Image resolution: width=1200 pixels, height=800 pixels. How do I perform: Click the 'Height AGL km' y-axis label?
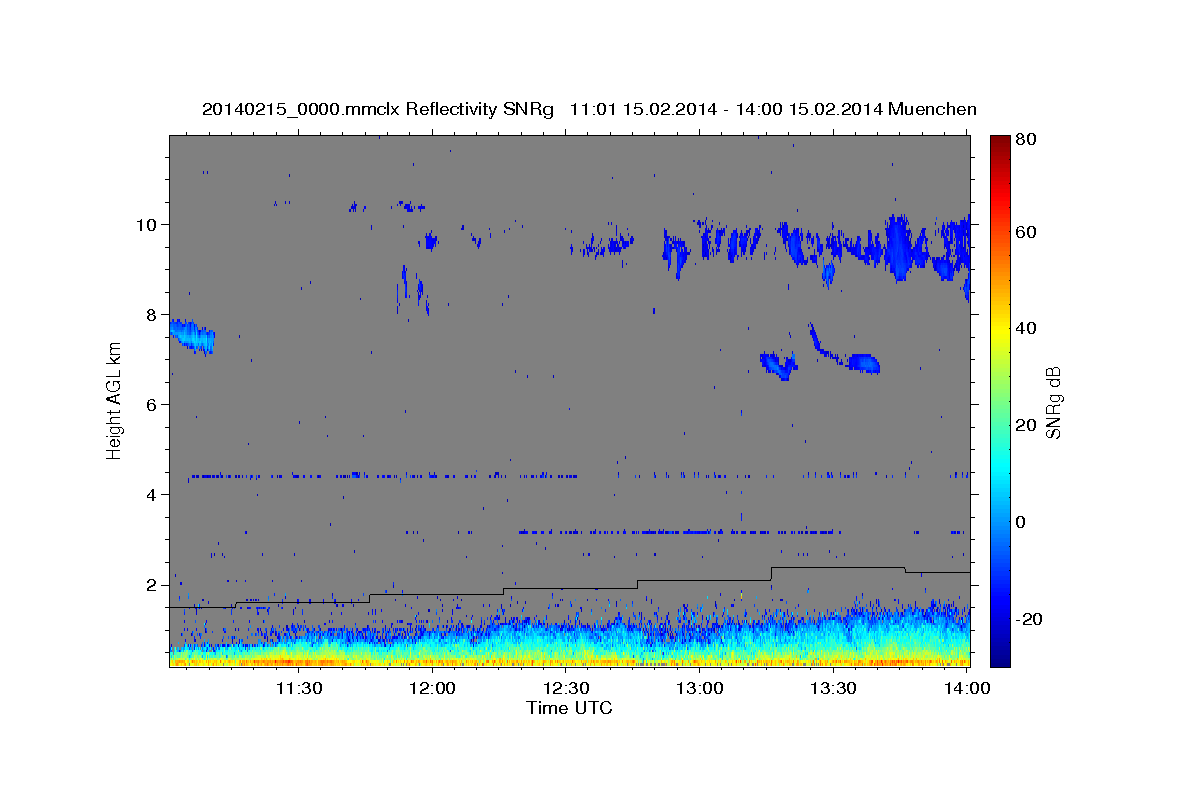(x=114, y=401)
